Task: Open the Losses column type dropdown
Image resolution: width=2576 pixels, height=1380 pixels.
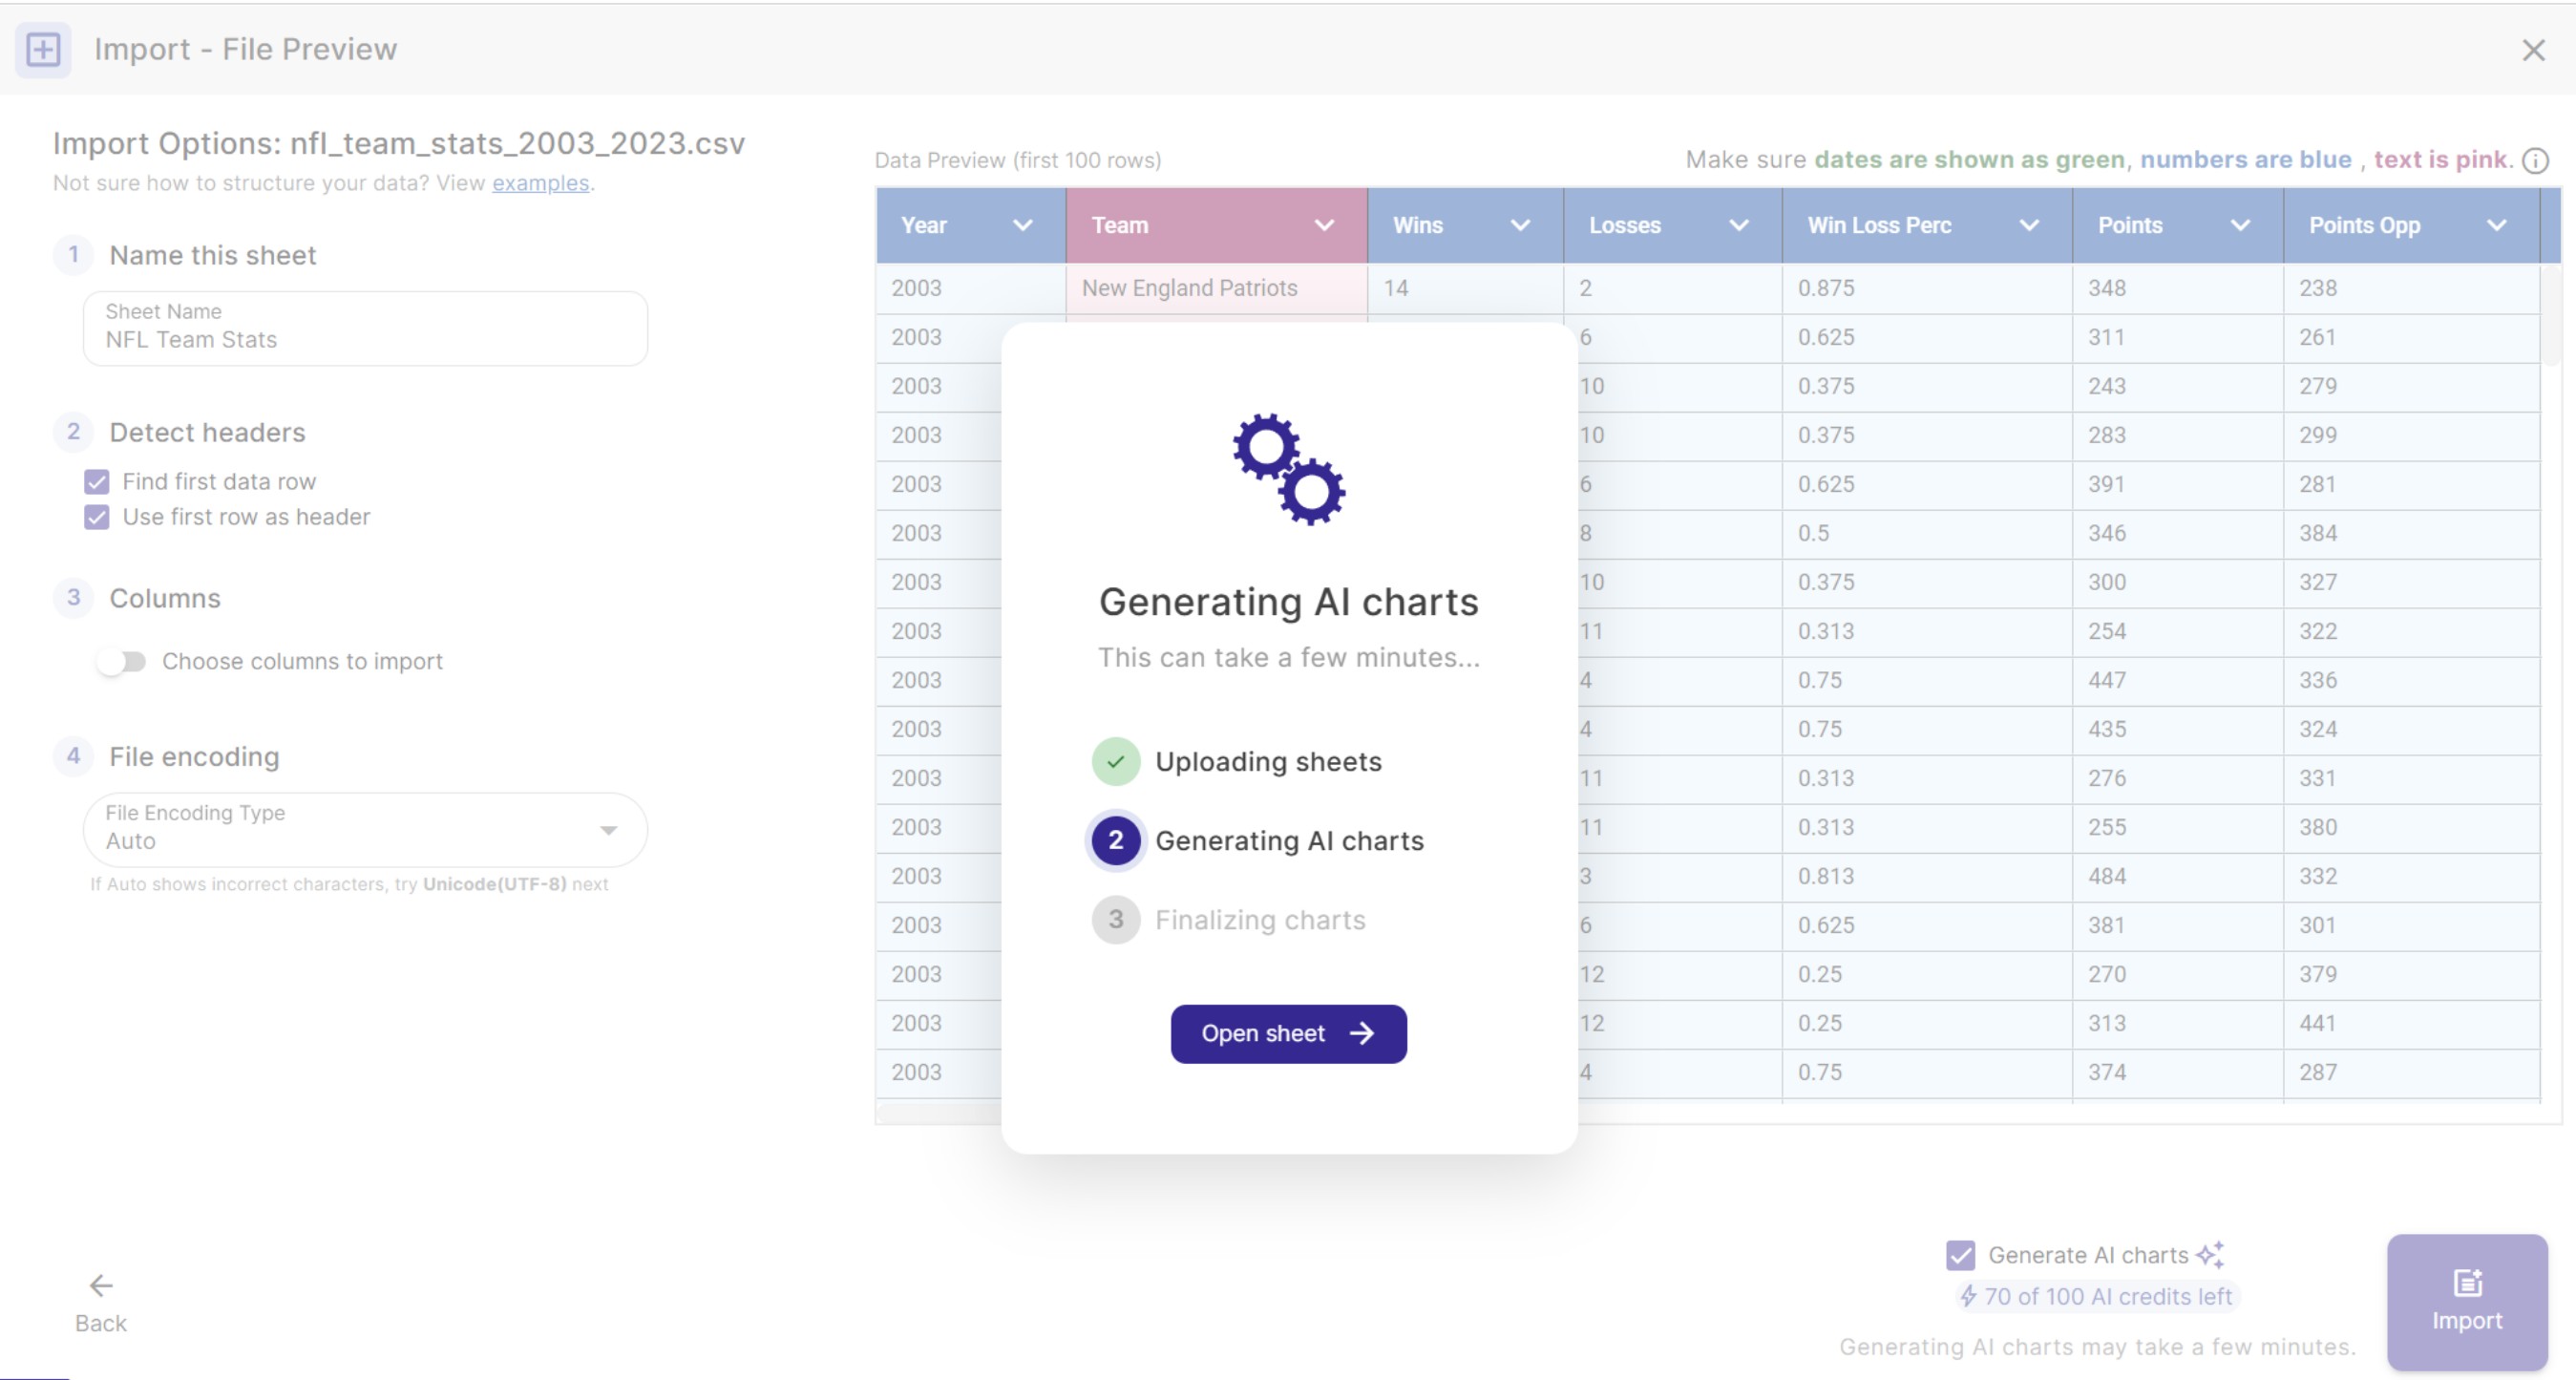Action: [x=1739, y=225]
